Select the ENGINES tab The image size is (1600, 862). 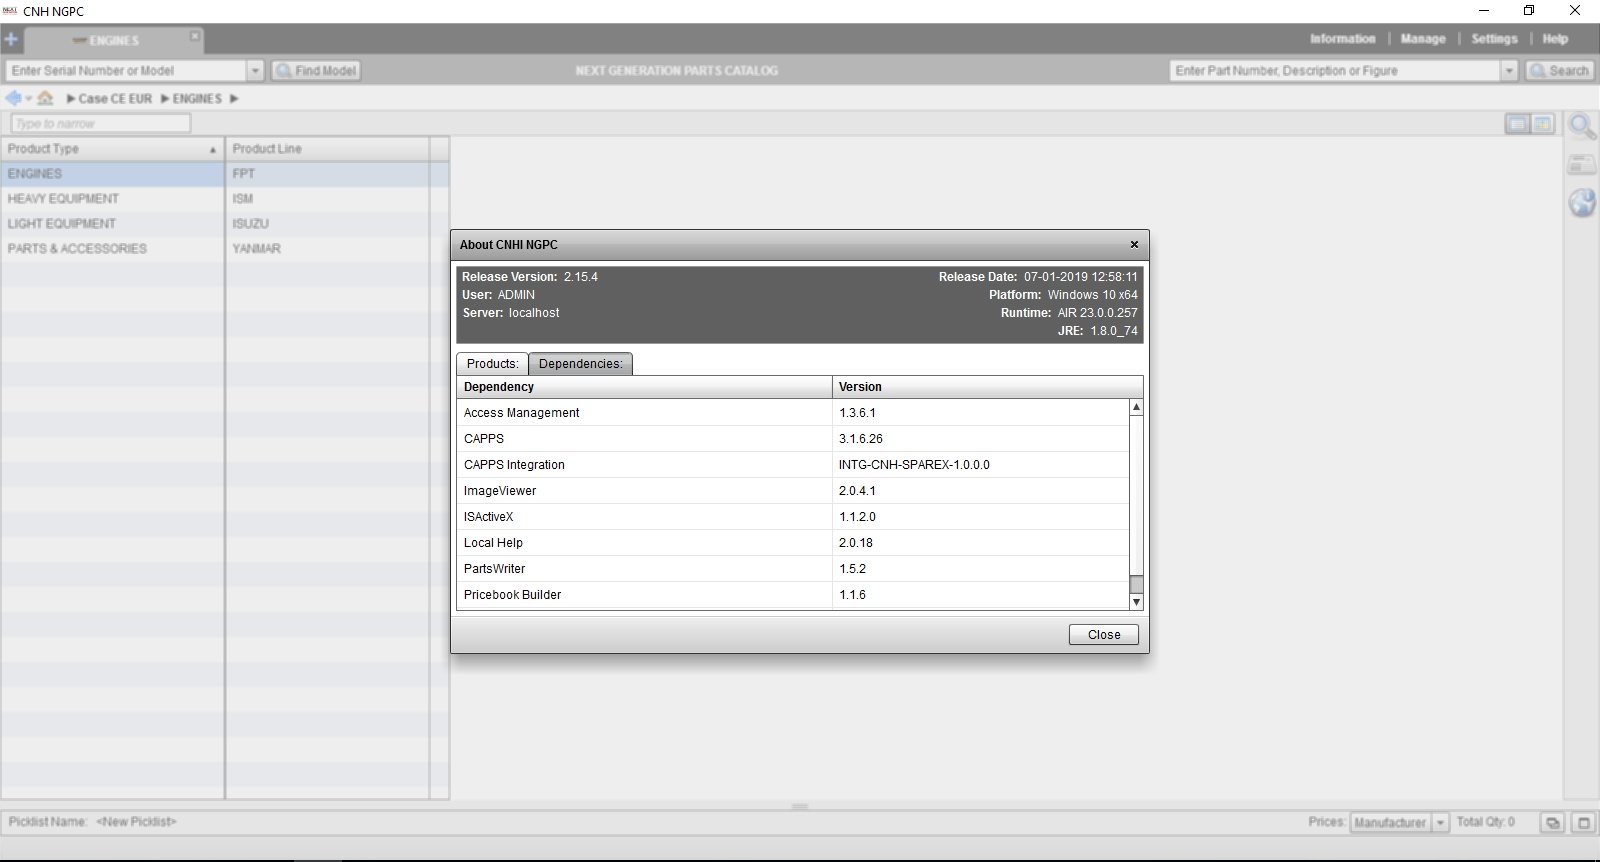pos(113,40)
